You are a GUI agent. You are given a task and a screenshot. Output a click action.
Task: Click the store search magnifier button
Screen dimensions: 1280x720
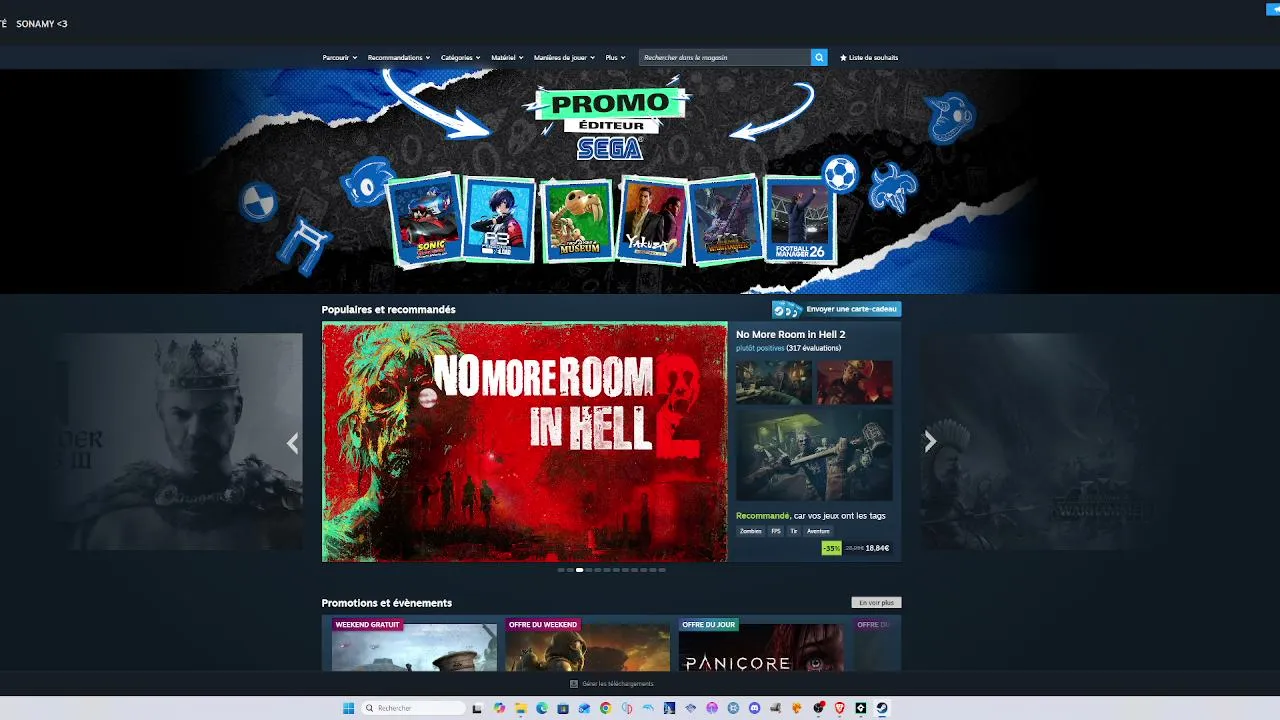(819, 57)
